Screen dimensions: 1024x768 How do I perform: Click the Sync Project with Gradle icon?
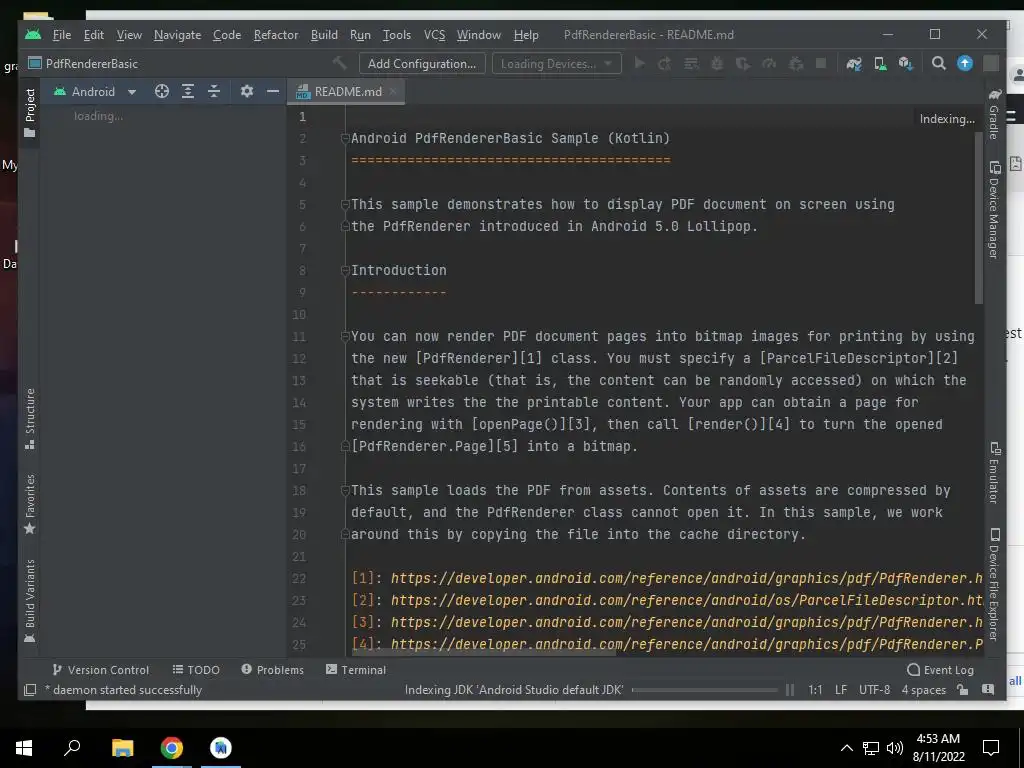854,63
